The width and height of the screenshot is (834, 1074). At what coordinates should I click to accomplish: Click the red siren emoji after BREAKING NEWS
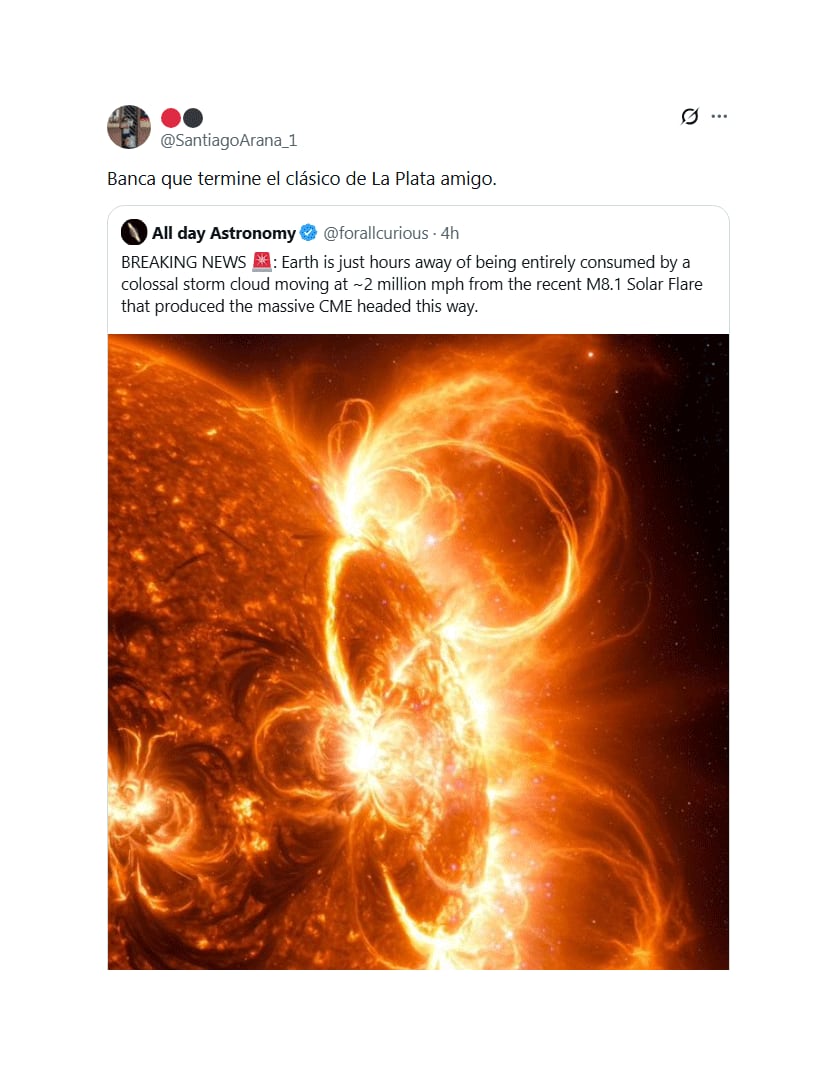click(262, 262)
